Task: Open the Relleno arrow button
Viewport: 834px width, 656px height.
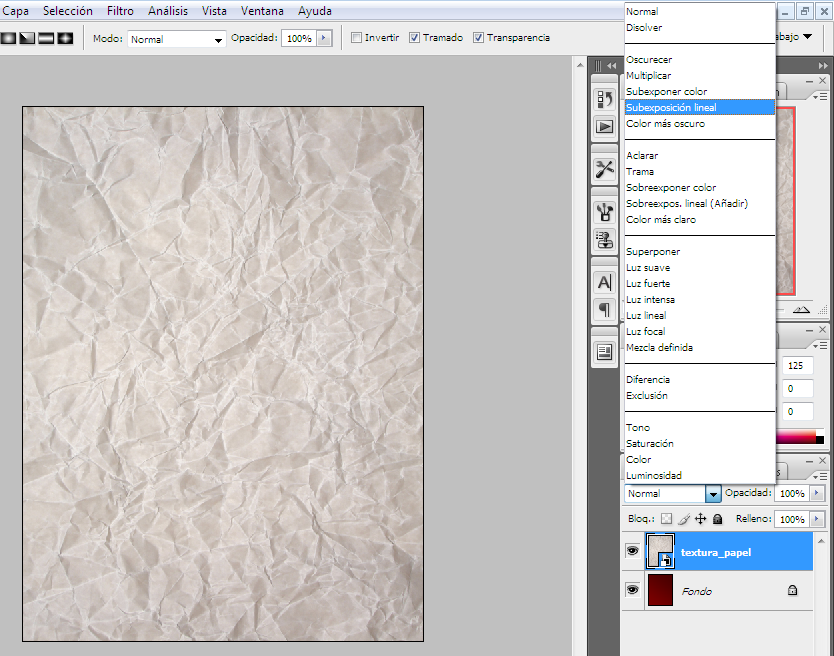Action: pyautogui.click(x=817, y=519)
